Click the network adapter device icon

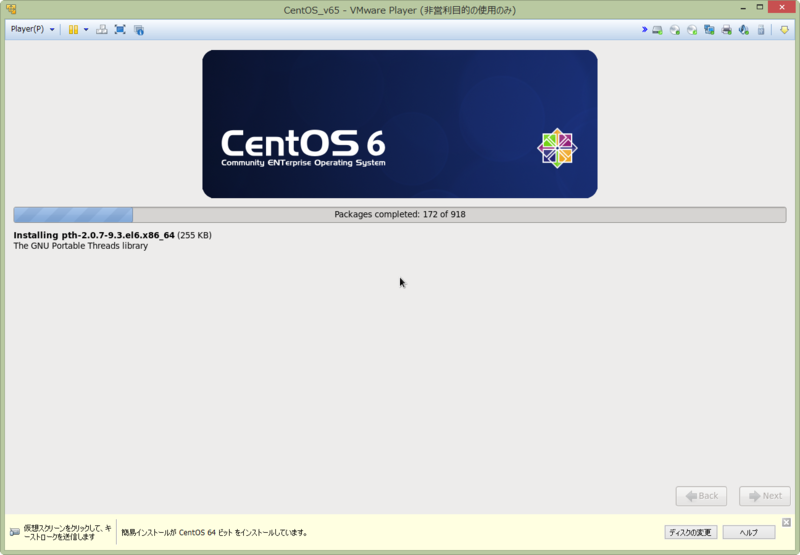pos(709,30)
